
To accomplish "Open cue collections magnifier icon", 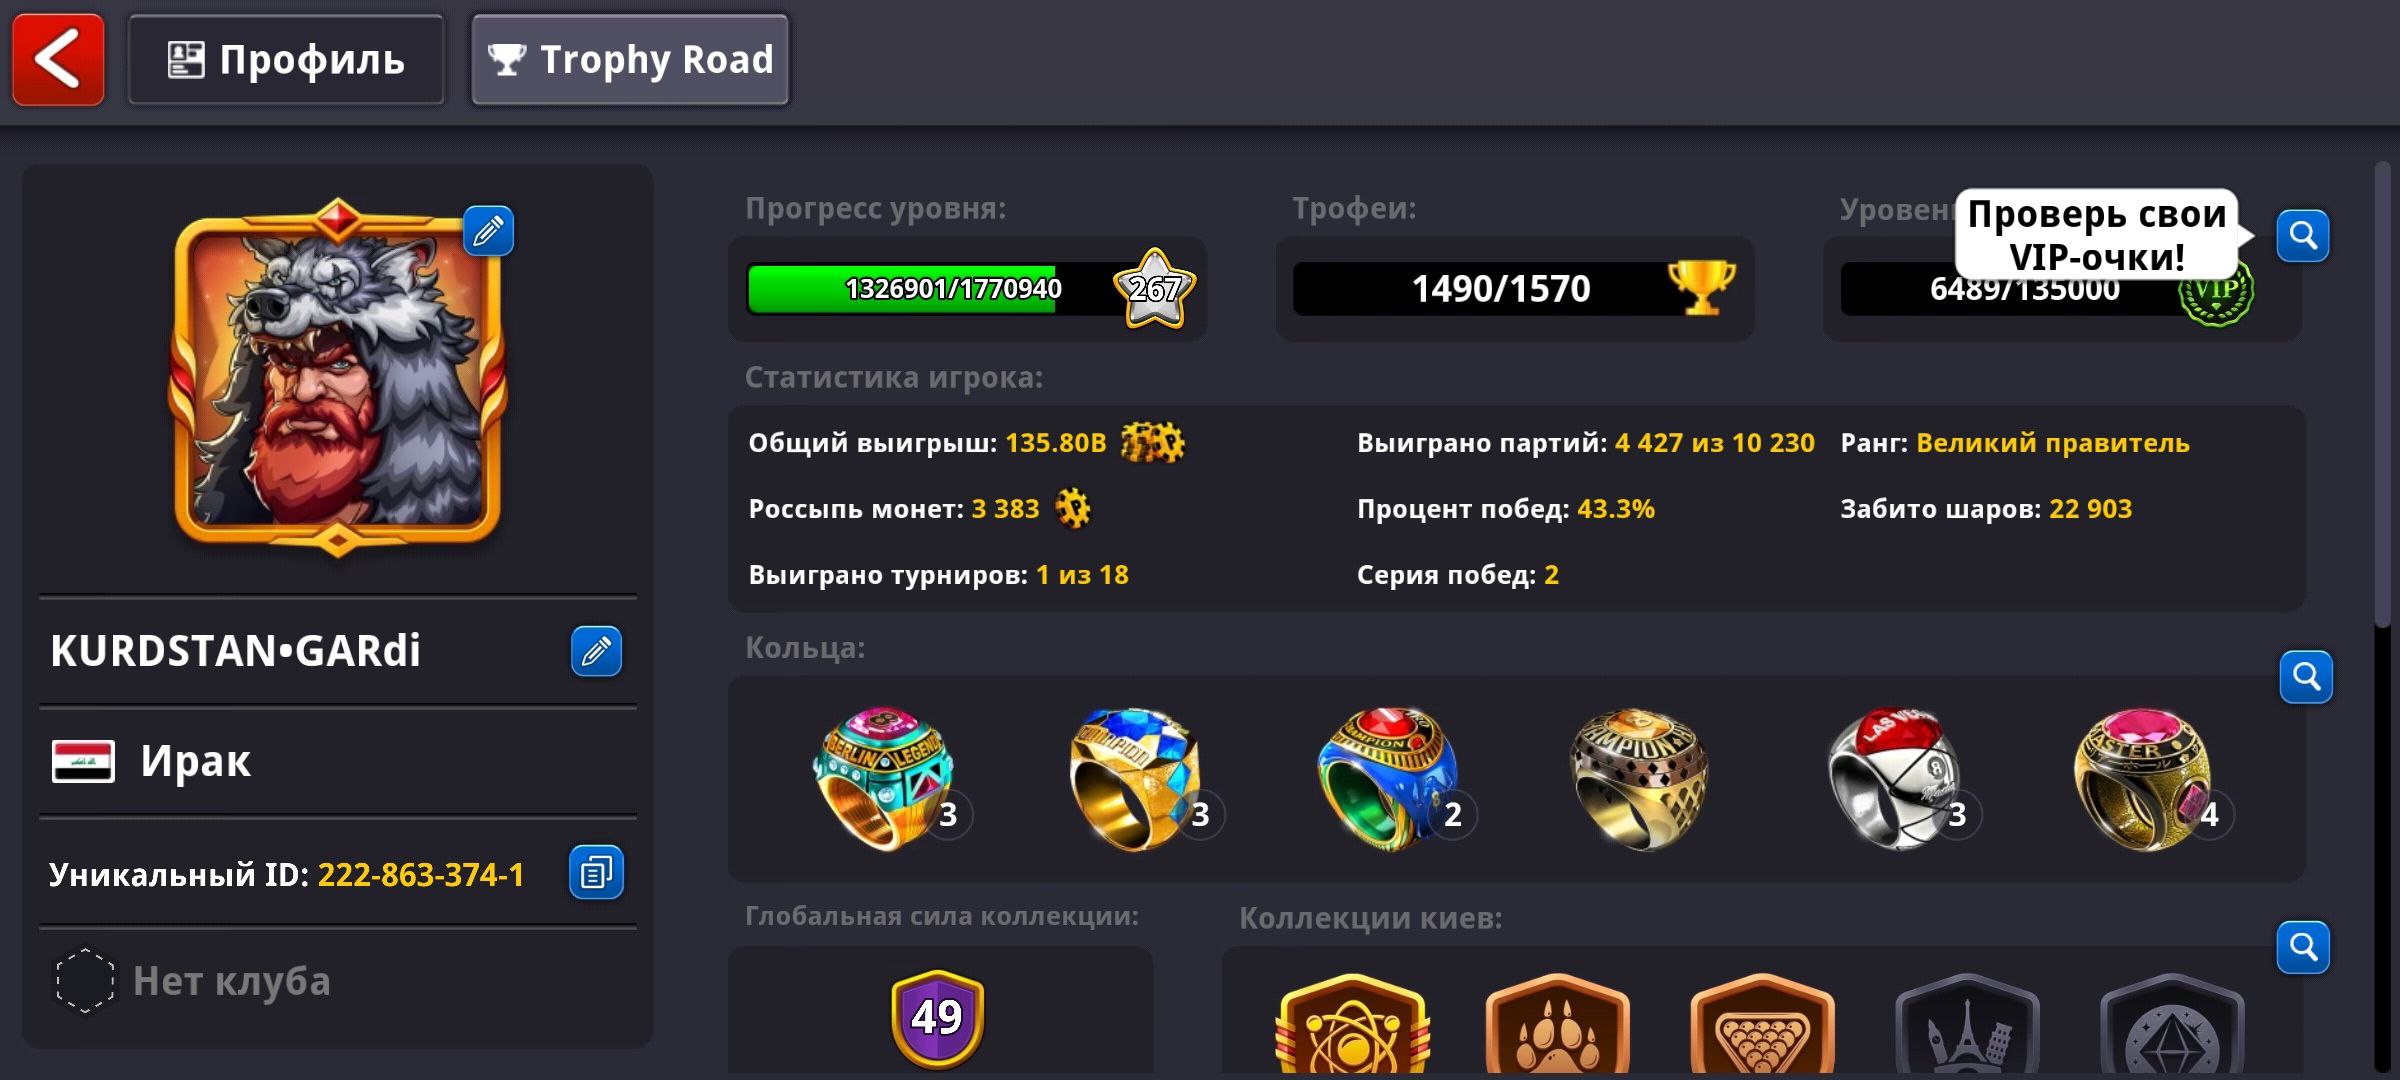I will tap(2303, 947).
